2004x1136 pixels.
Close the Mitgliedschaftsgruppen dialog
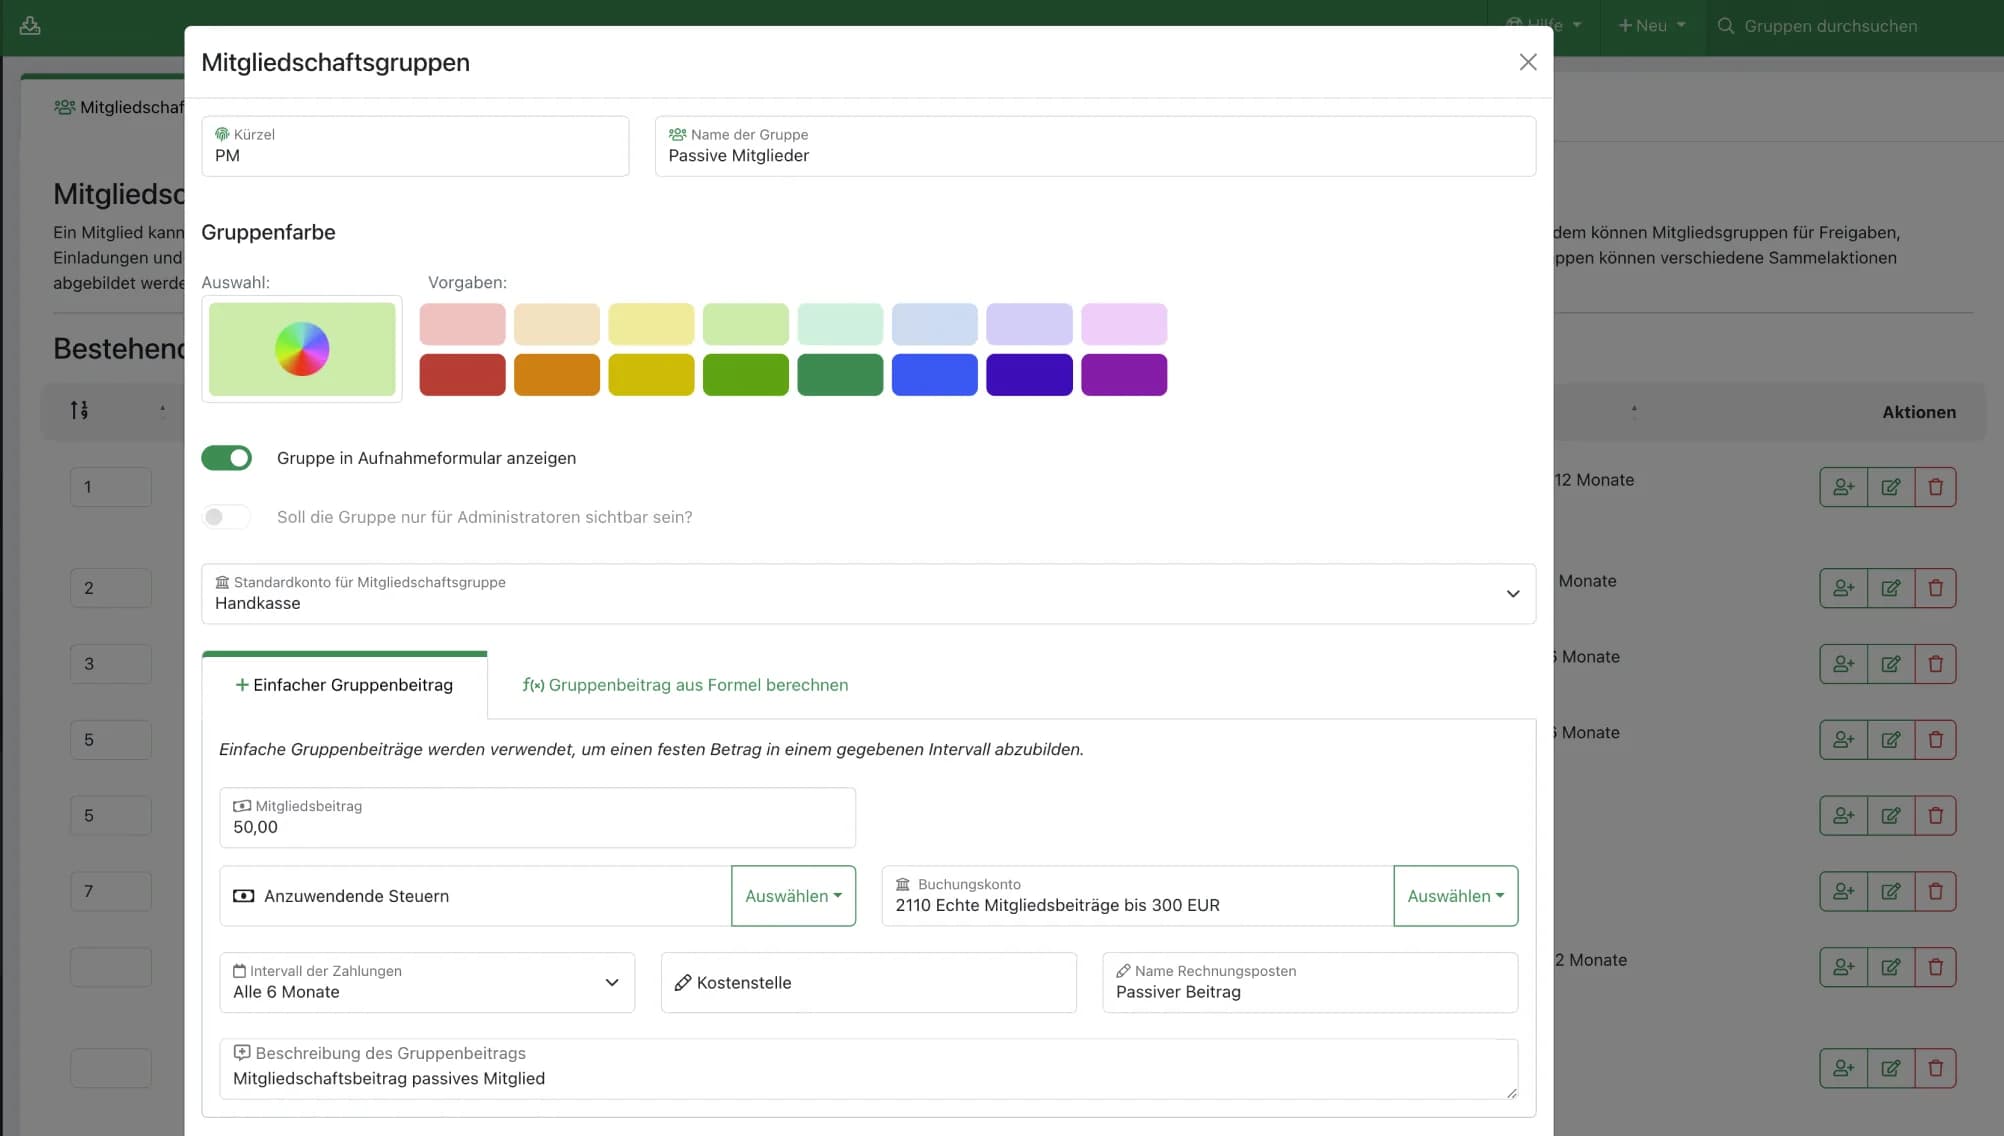1527,62
